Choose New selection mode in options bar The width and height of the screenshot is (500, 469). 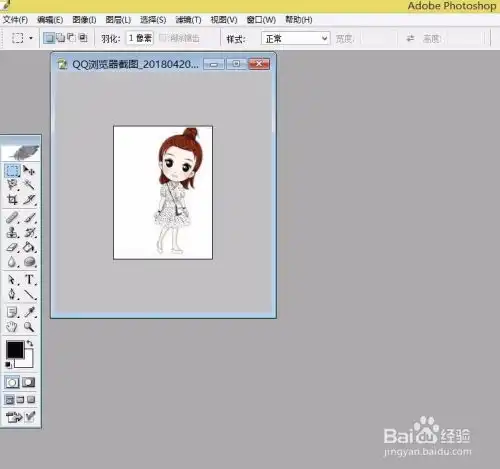click(49, 38)
